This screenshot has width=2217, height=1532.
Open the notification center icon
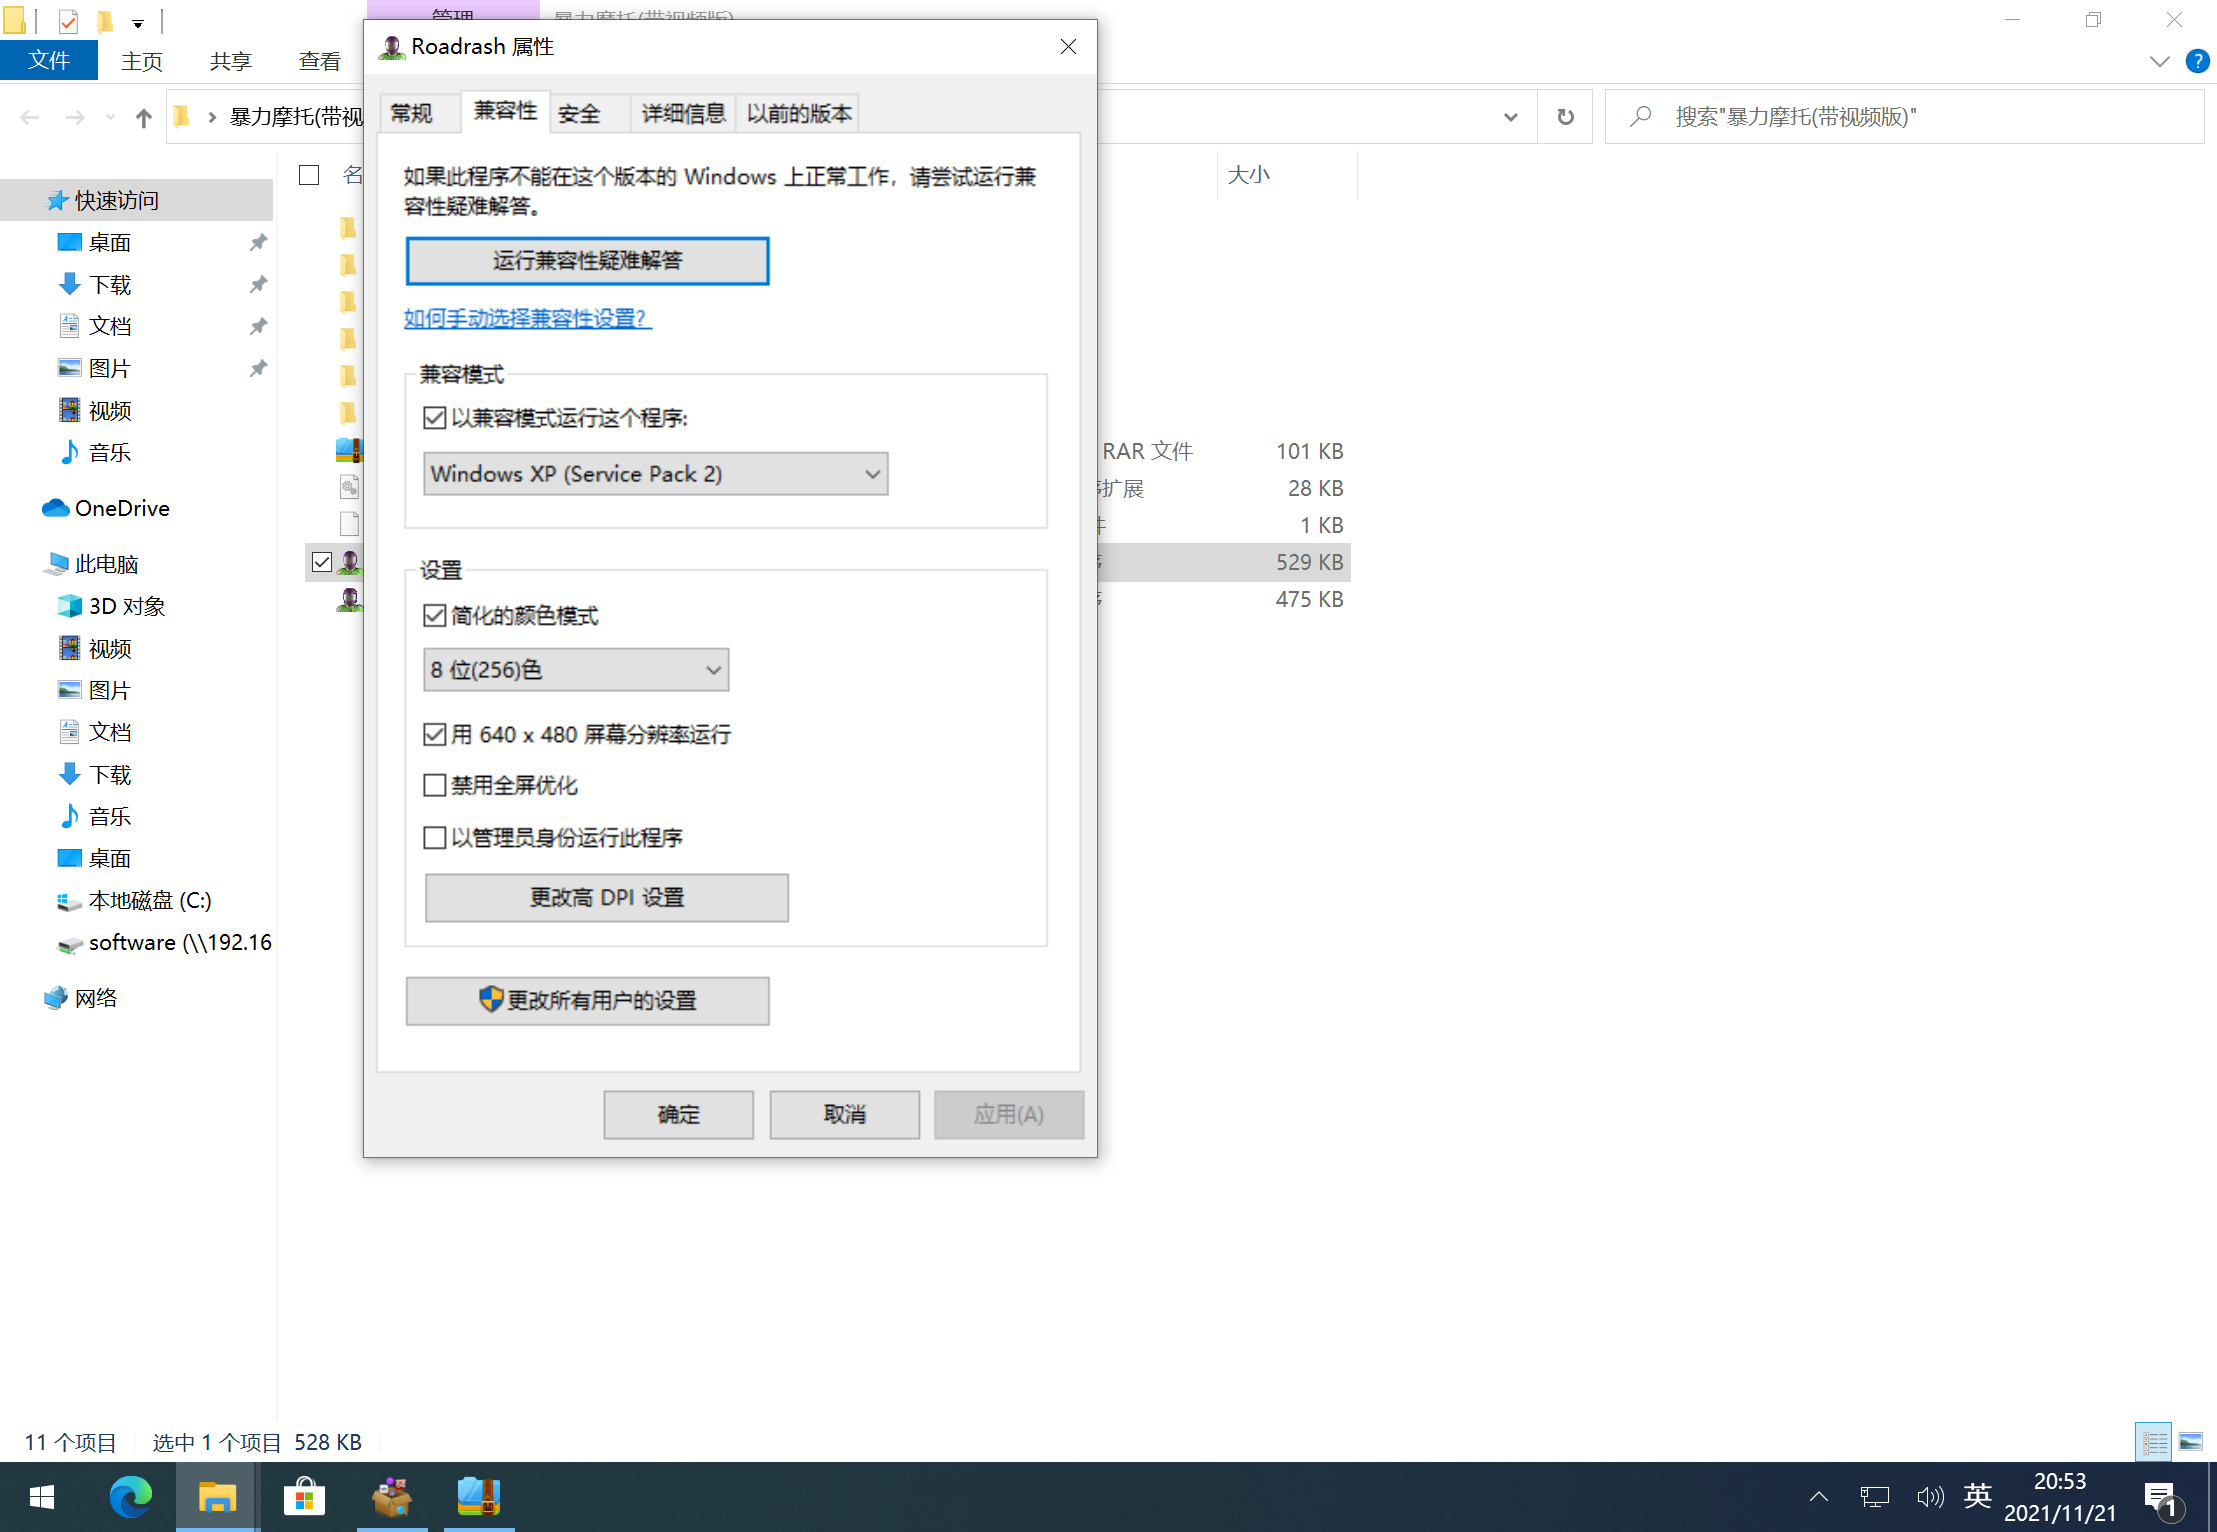coord(2161,1498)
